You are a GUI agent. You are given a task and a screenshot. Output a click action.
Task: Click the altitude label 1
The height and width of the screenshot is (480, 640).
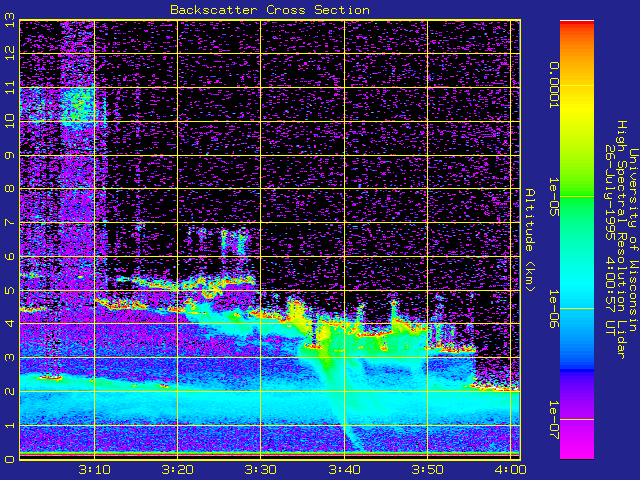coord(9,425)
